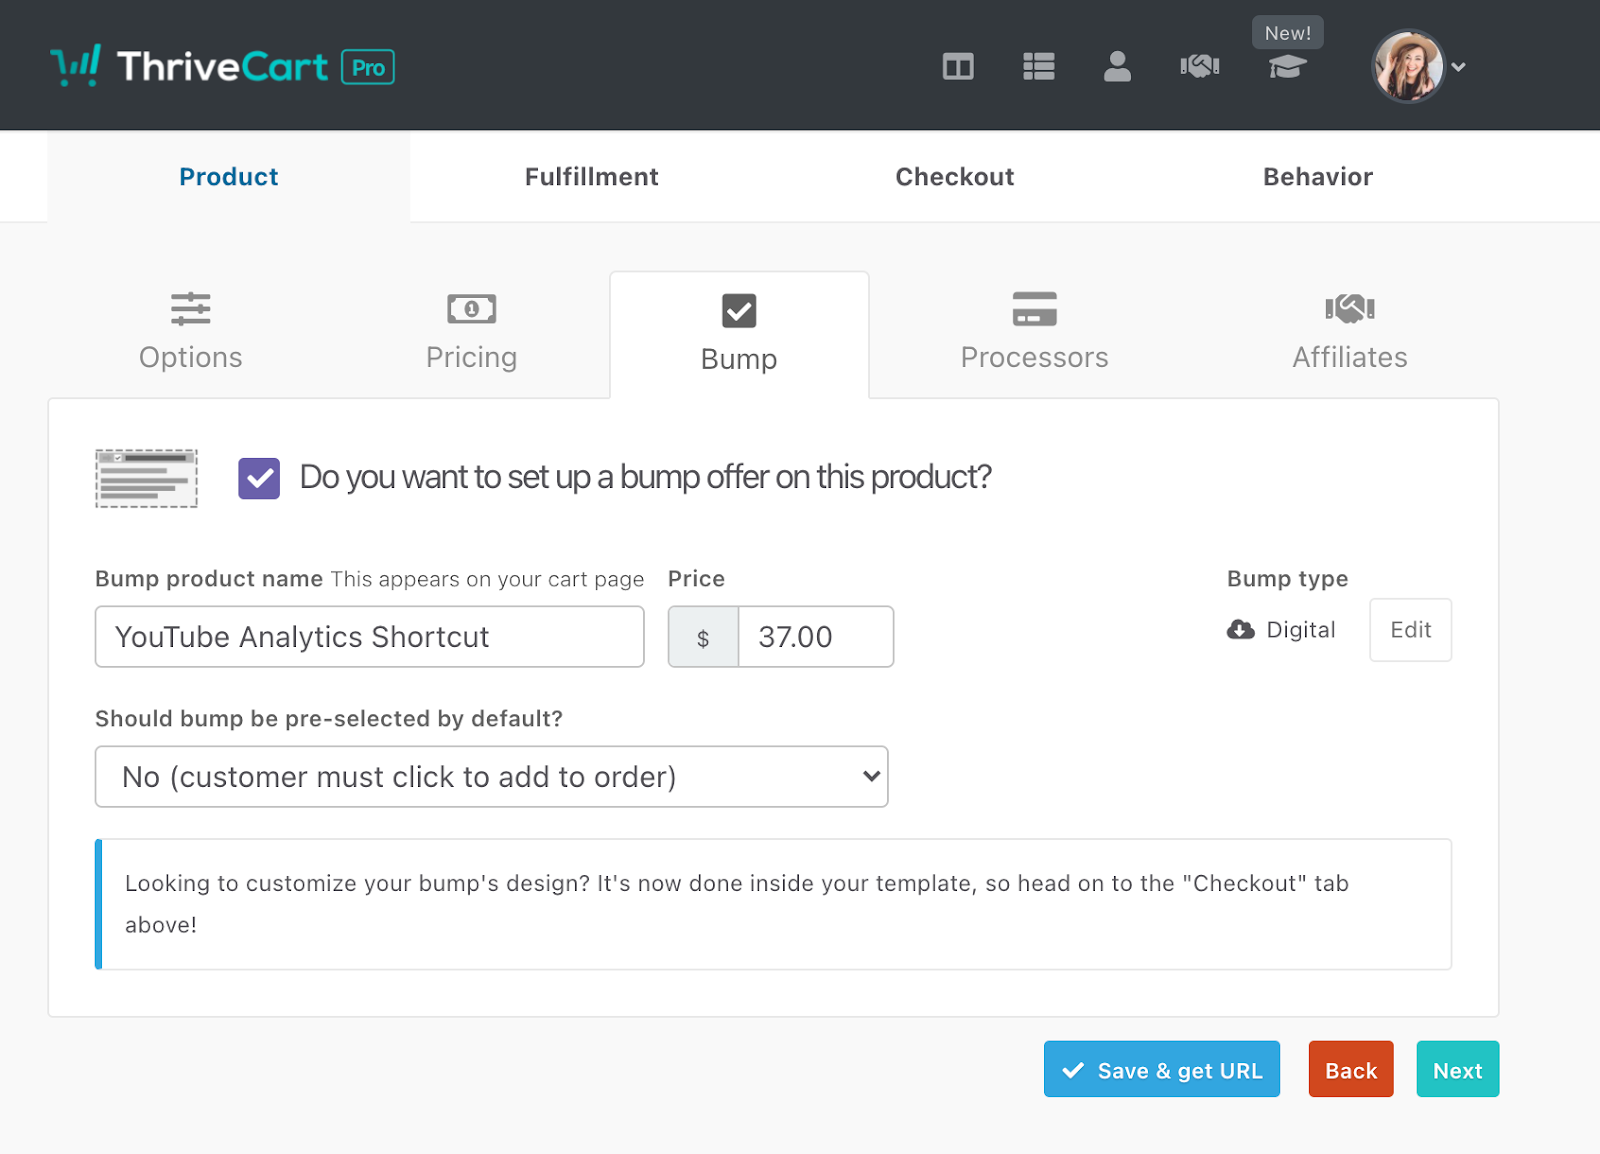Open the Affiliates sub-tab
This screenshot has width=1600, height=1154.
point(1350,334)
